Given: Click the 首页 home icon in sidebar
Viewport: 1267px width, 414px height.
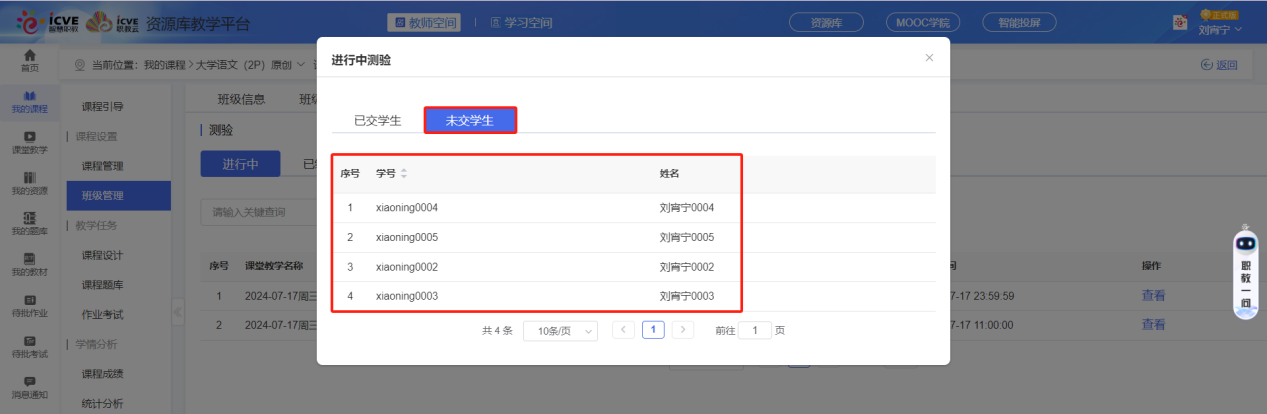Looking at the screenshot, I should pyautogui.click(x=30, y=60).
